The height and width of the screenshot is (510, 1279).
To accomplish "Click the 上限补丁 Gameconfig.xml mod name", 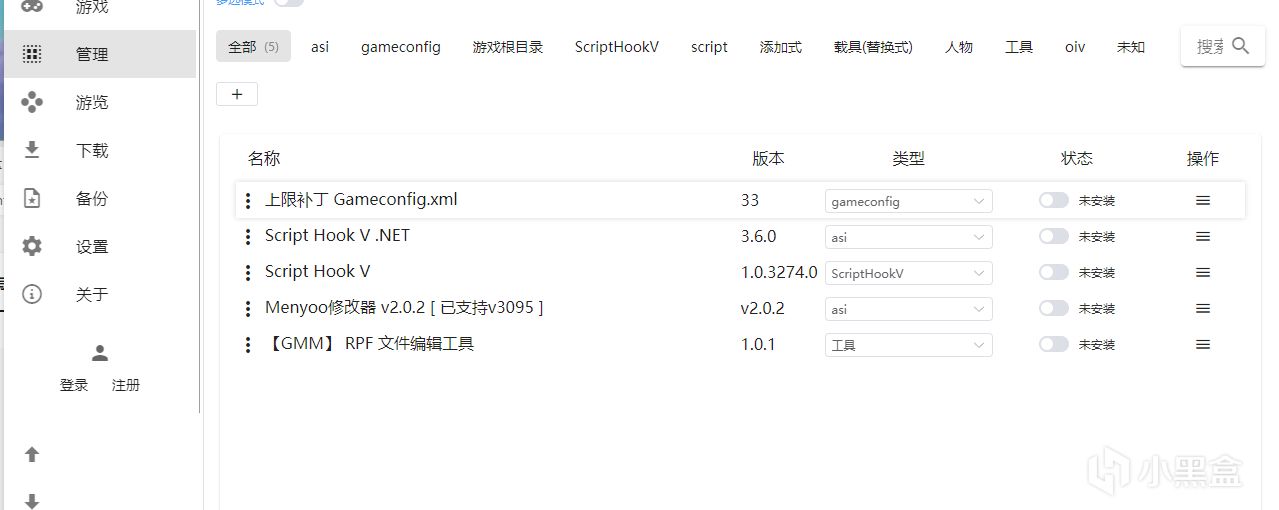I will coord(361,199).
